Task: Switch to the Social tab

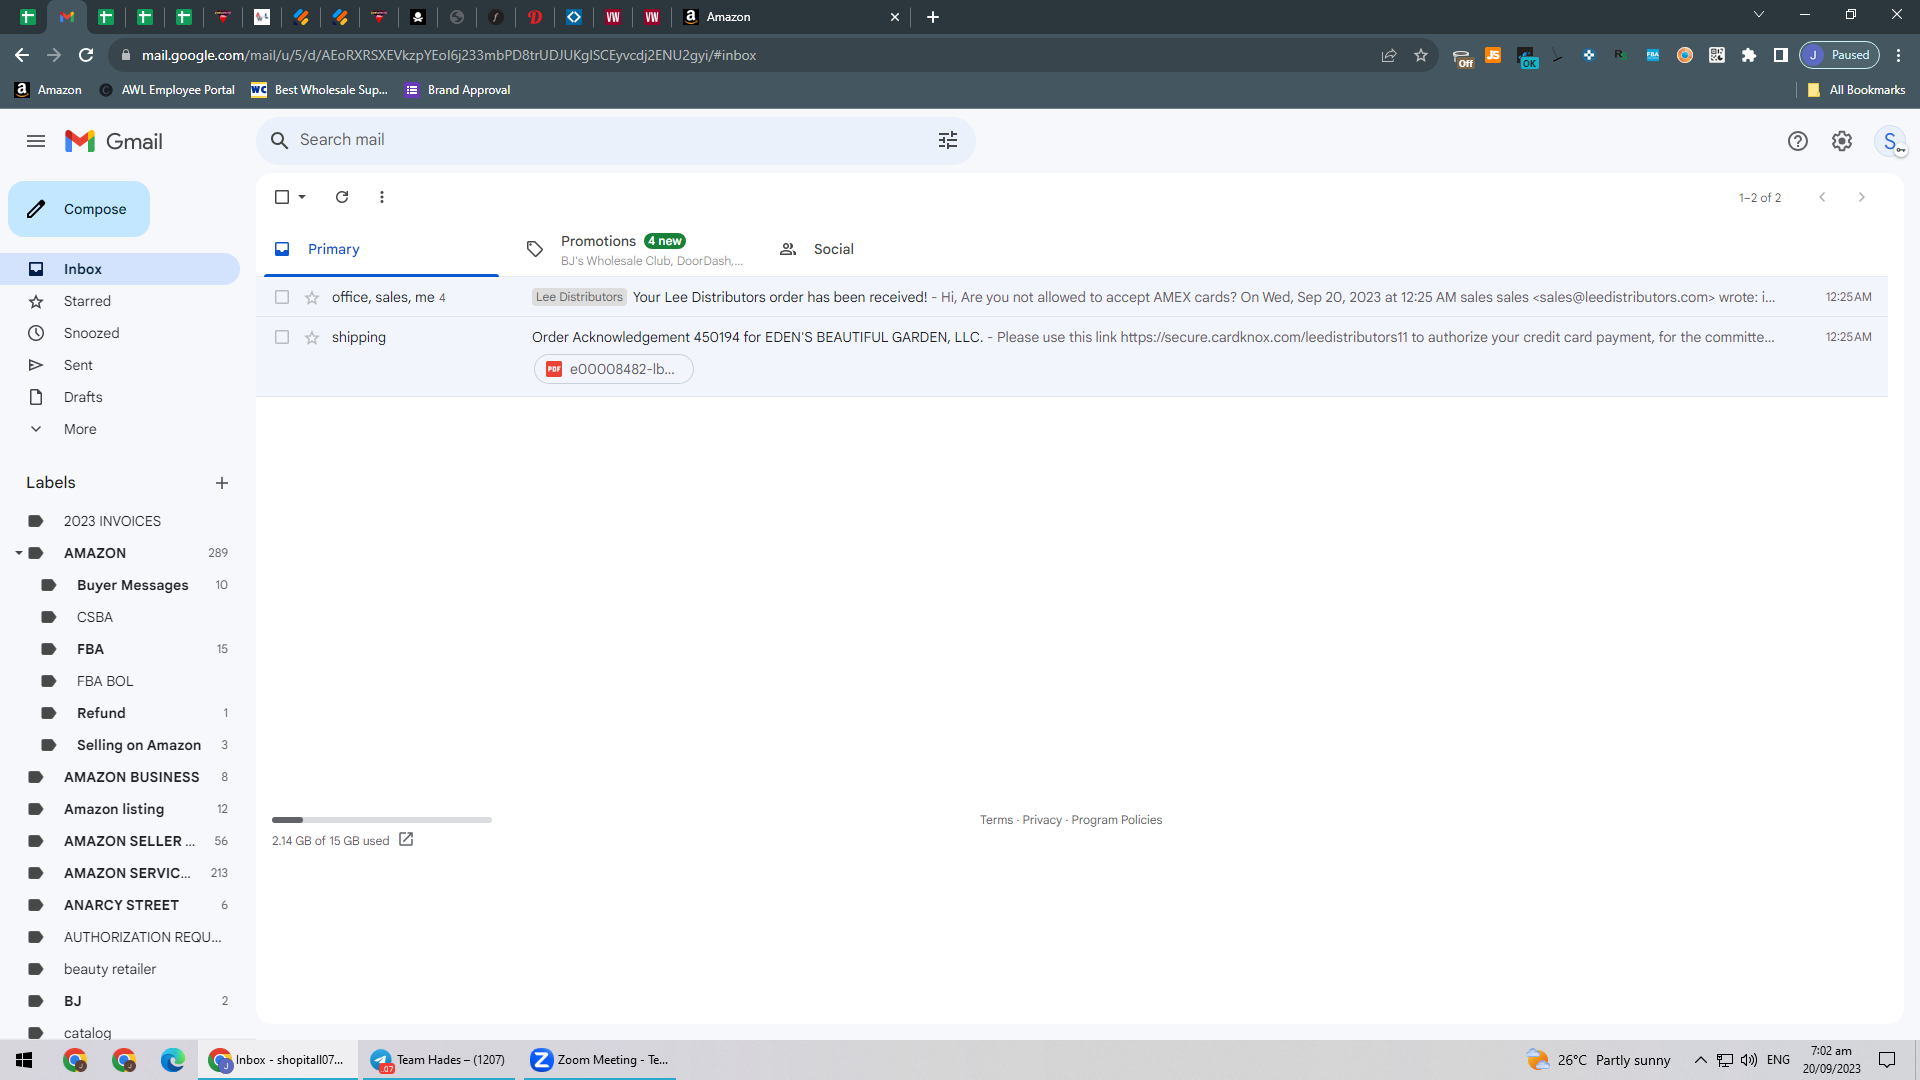Action: point(887,249)
